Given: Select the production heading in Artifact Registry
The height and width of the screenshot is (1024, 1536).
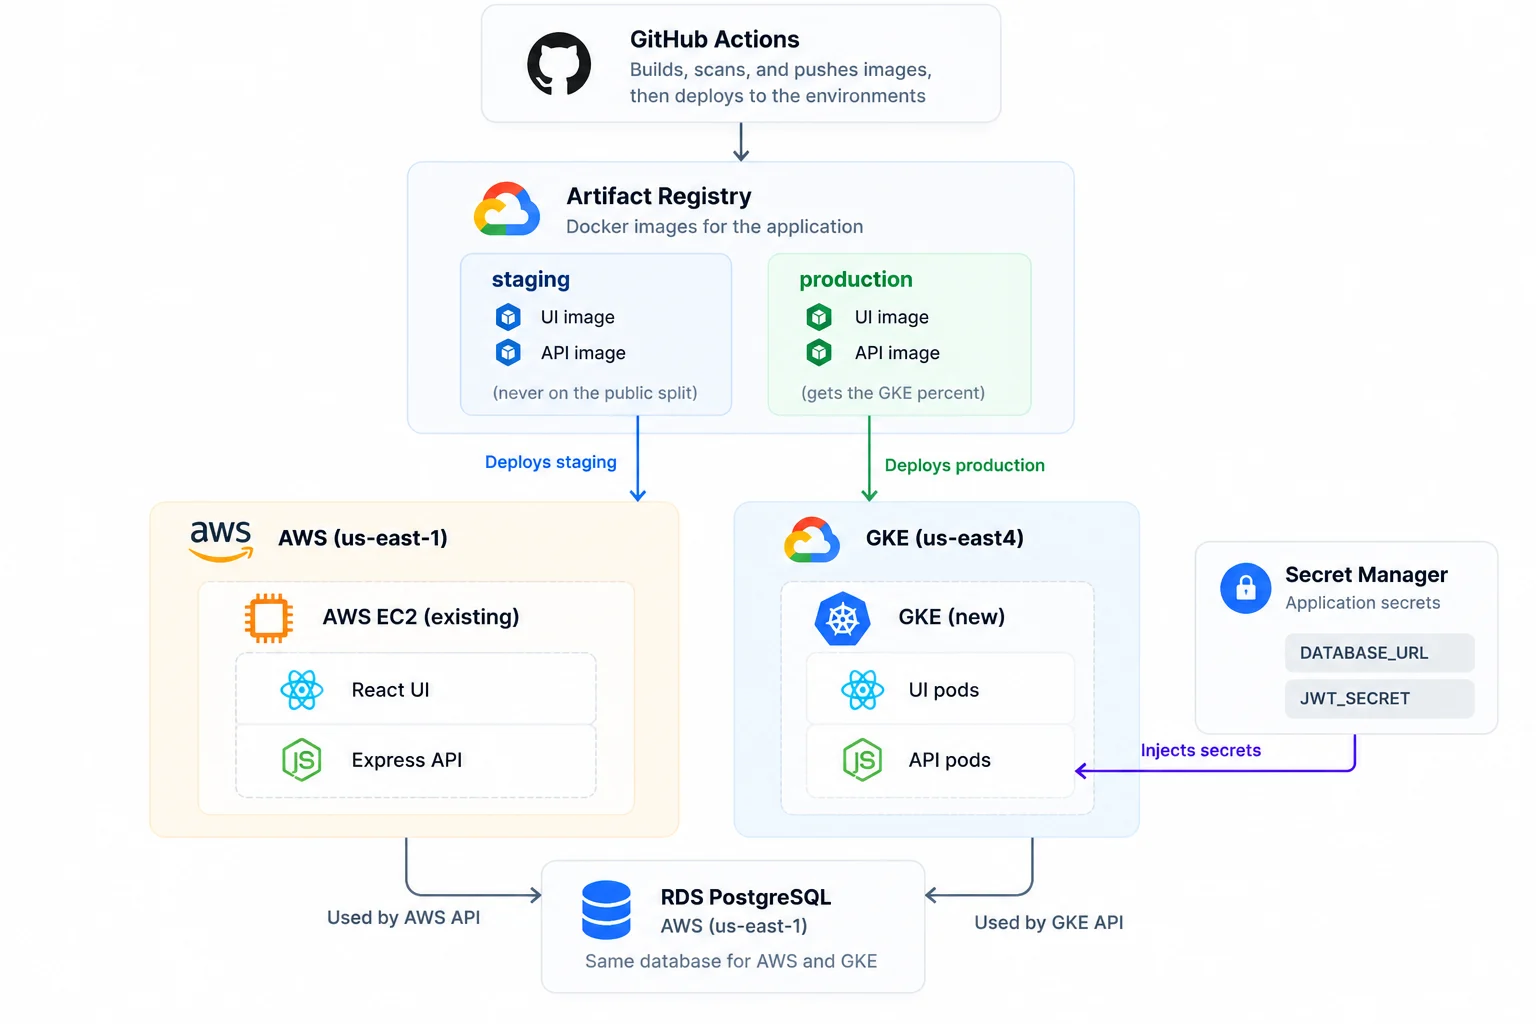Looking at the screenshot, I should [x=856, y=280].
